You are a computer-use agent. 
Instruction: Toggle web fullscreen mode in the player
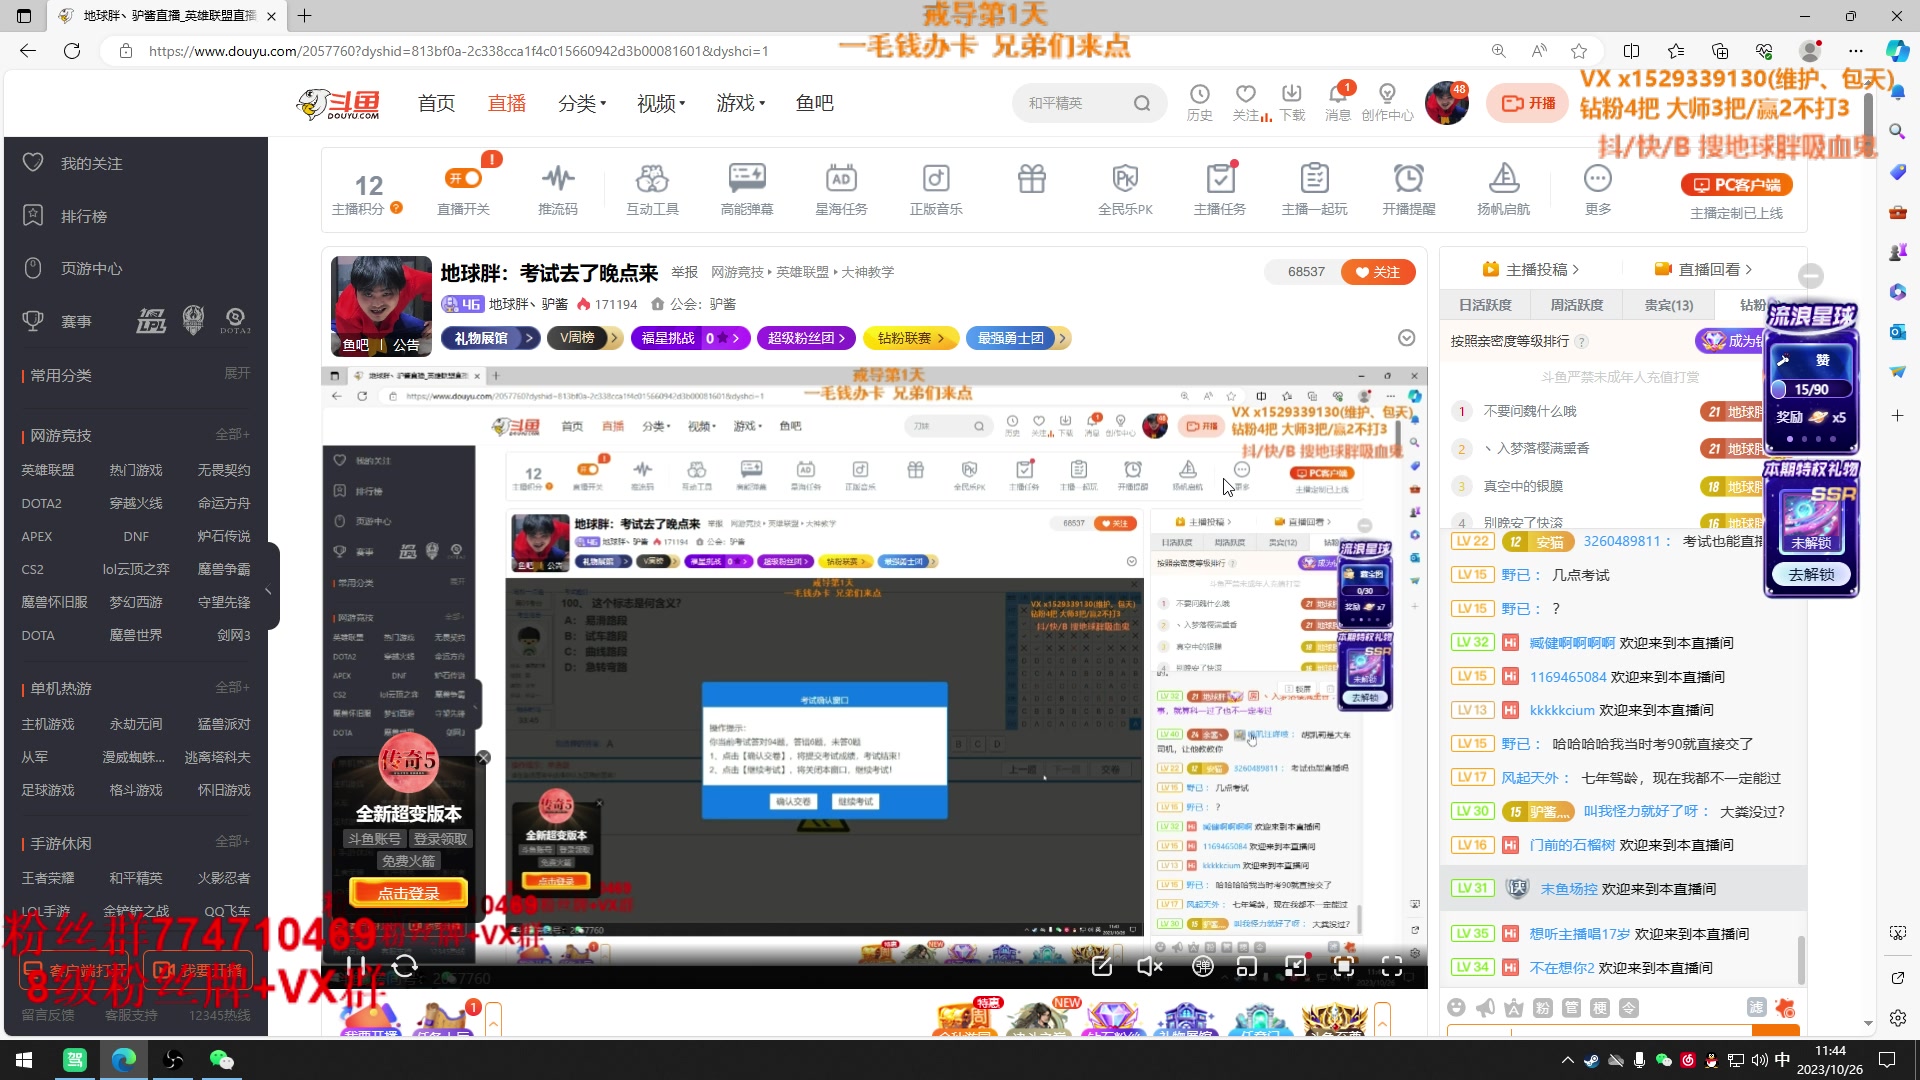point(1343,966)
